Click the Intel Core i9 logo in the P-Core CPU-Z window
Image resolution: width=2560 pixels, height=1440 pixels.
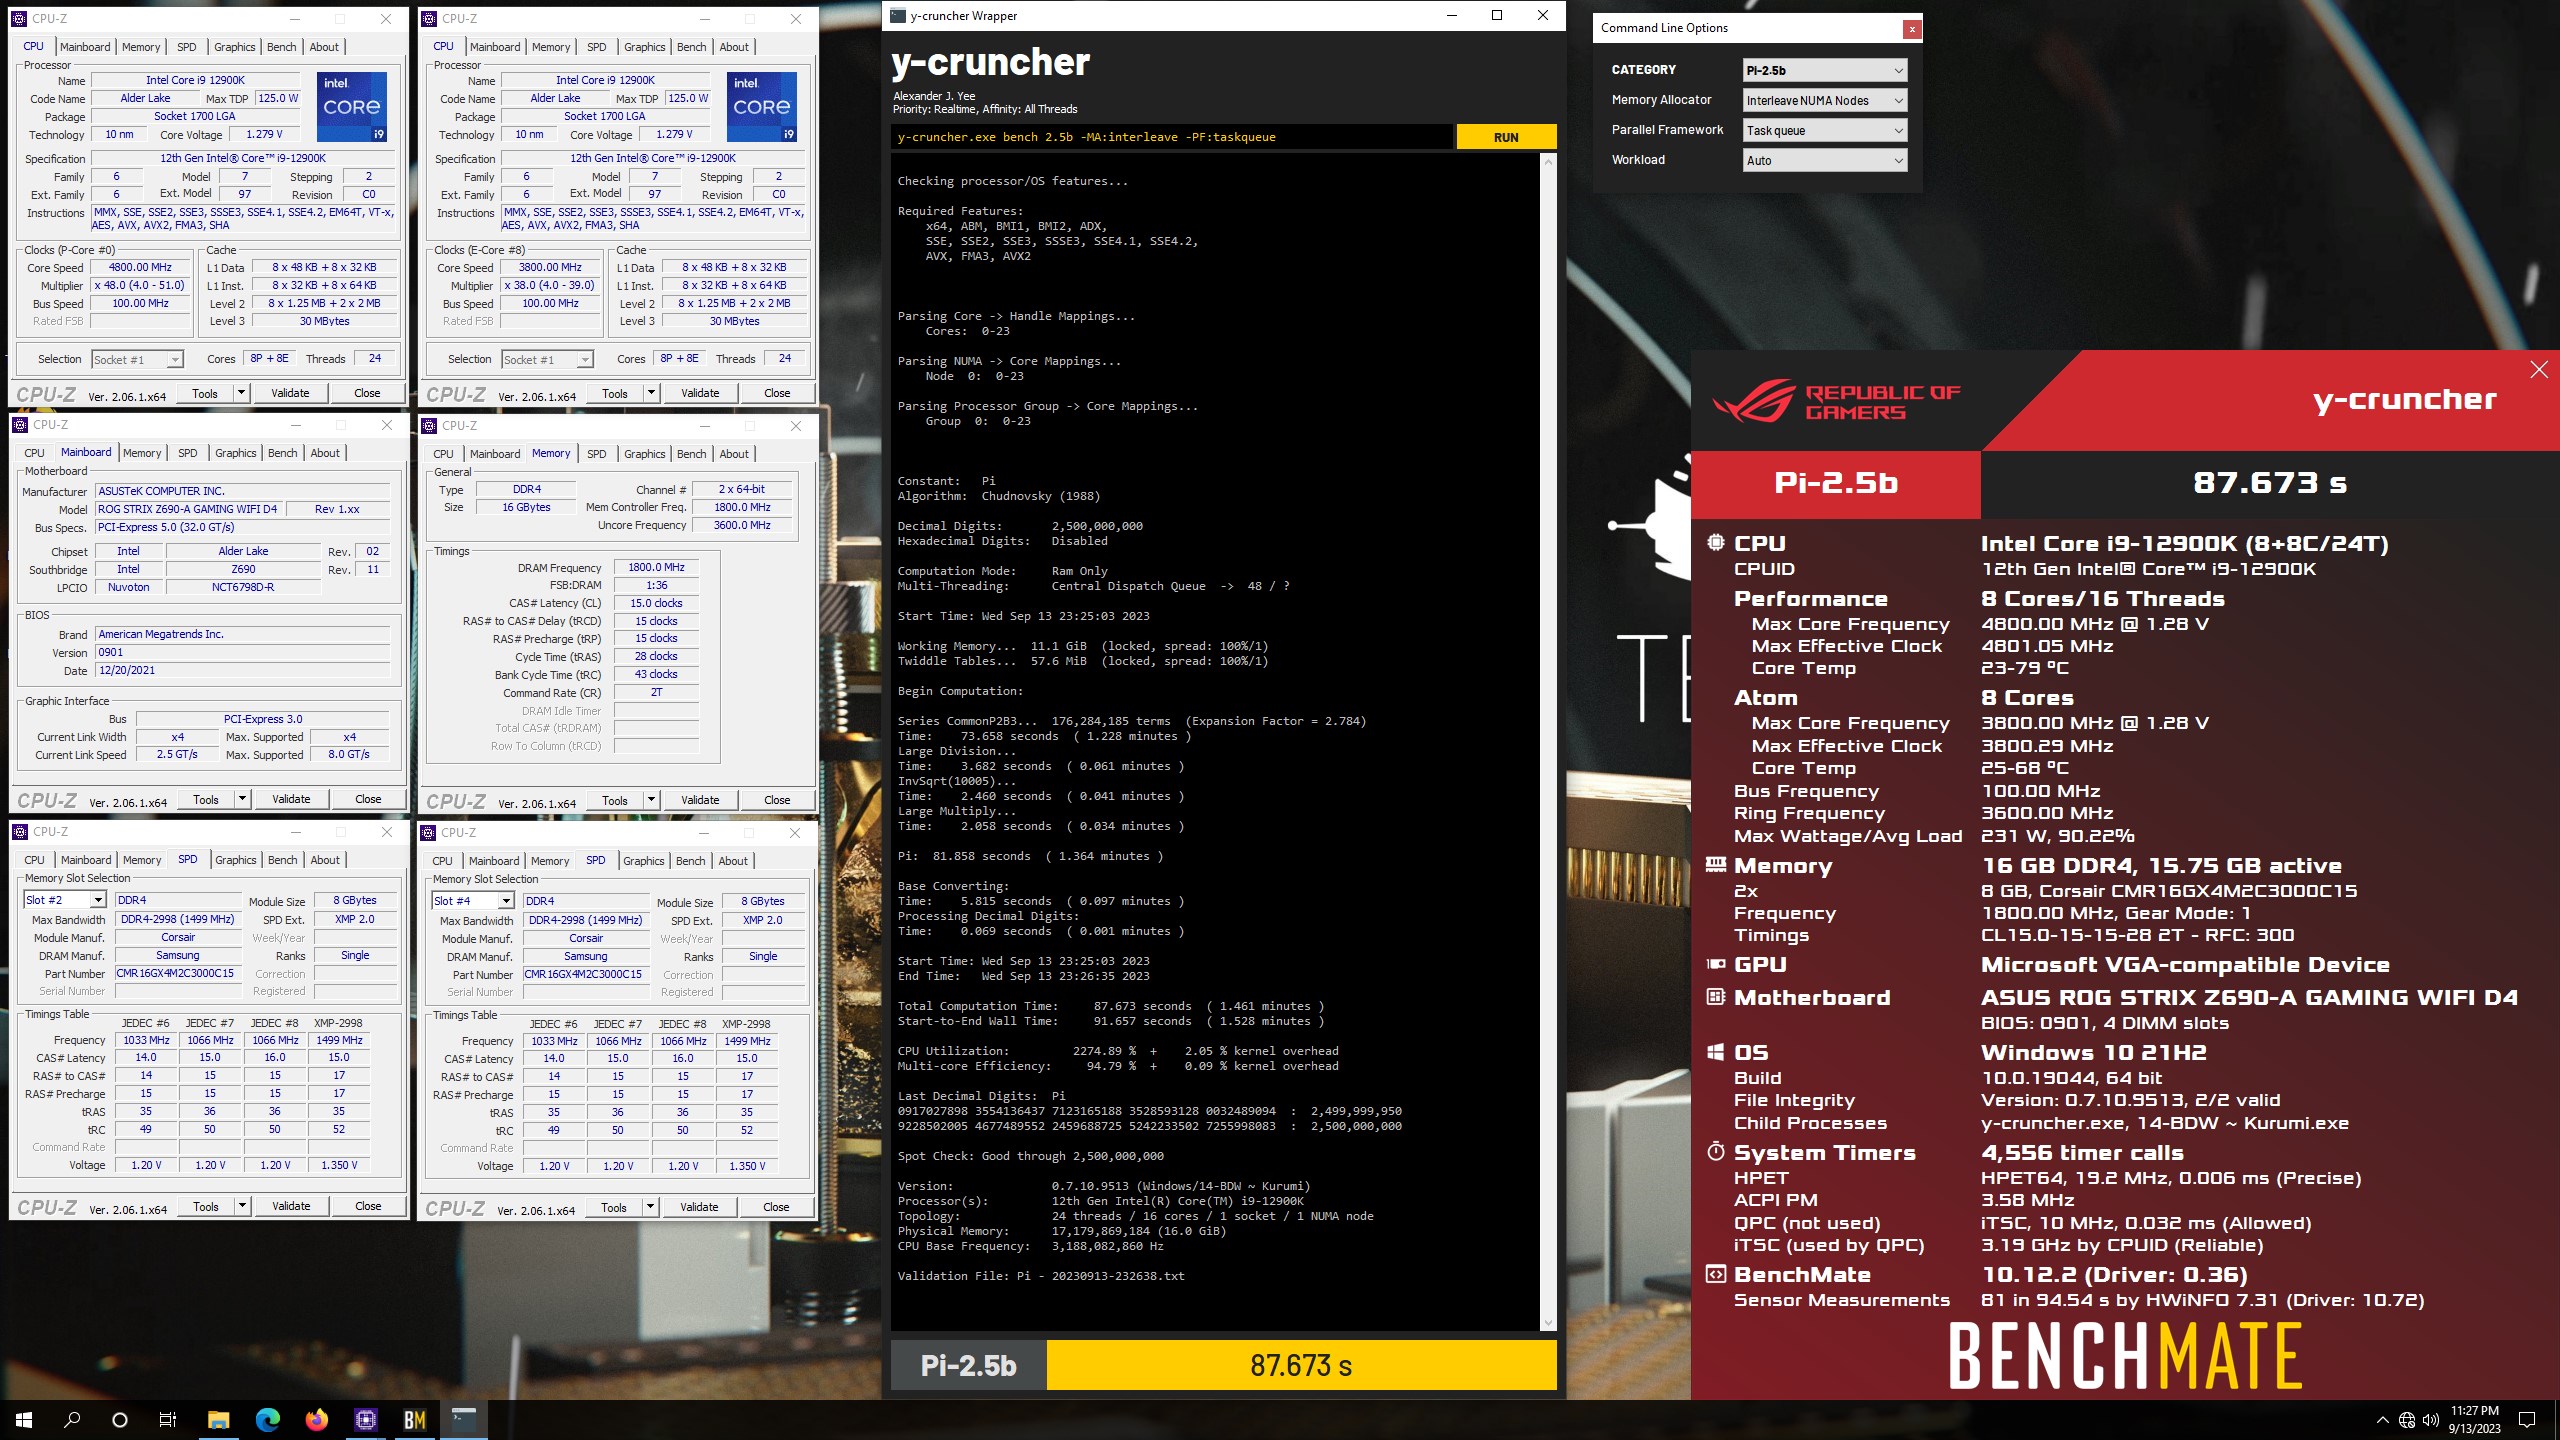click(352, 106)
